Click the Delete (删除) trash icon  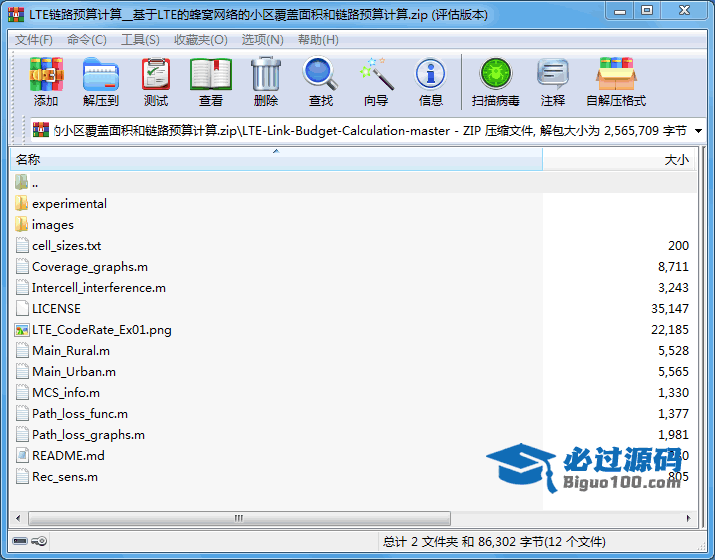[266, 74]
